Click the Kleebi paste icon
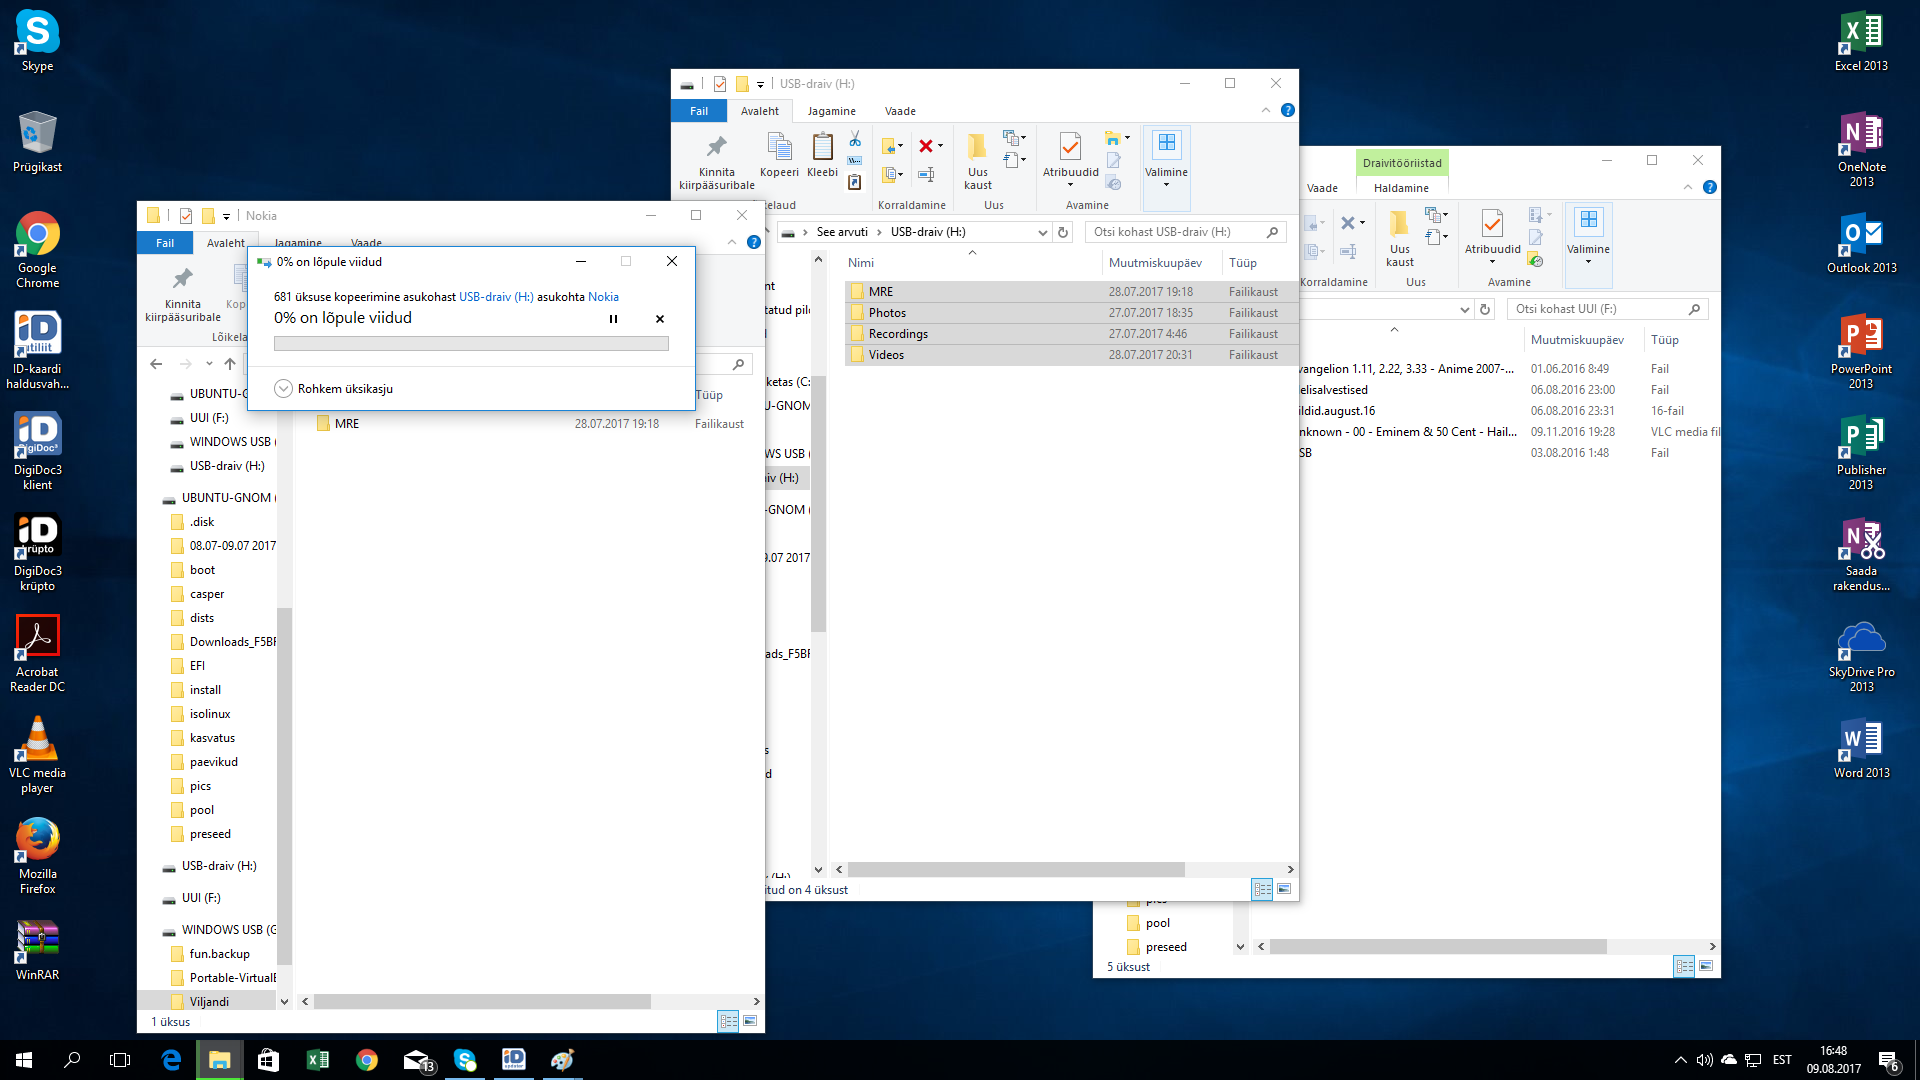The image size is (1920, 1080). tap(822, 155)
